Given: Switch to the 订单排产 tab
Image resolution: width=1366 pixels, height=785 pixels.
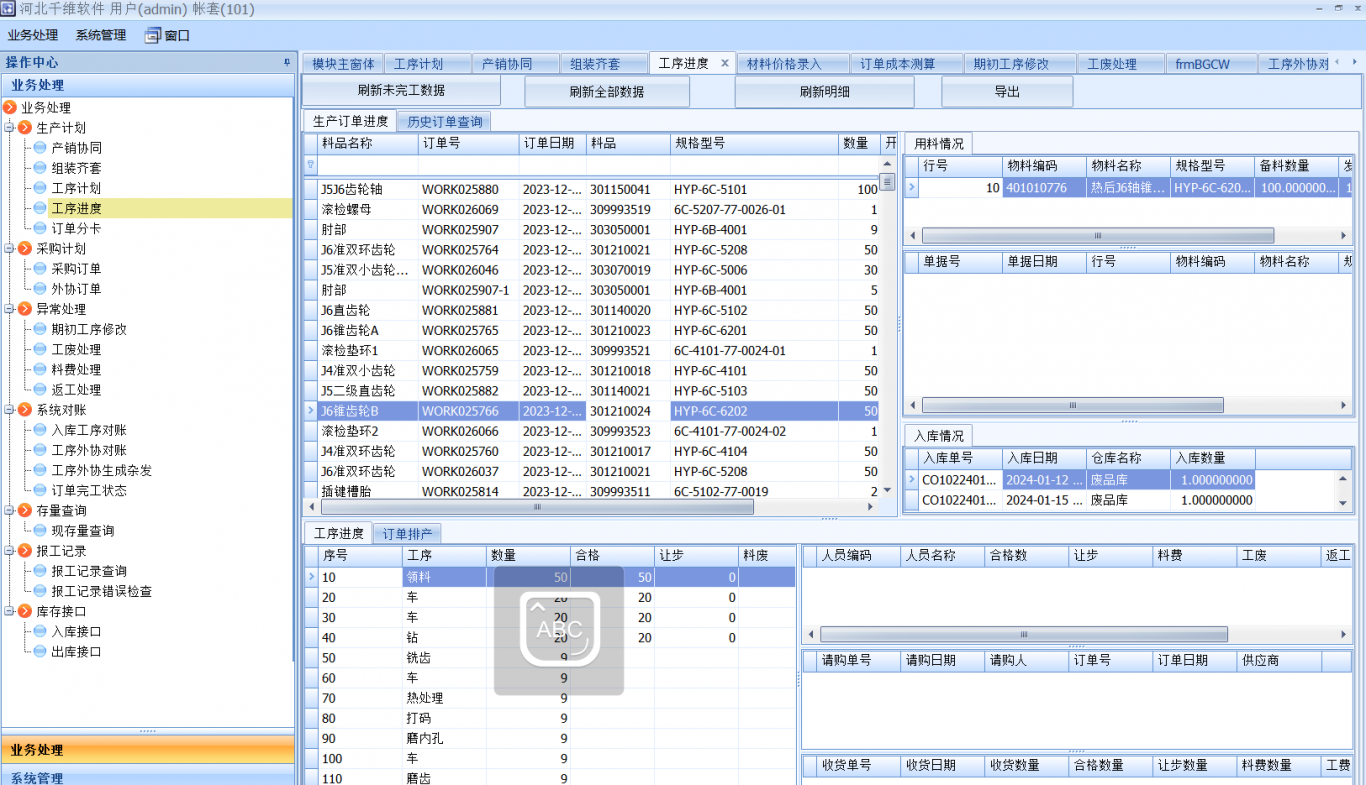Looking at the screenshot, I should (408, 534).
